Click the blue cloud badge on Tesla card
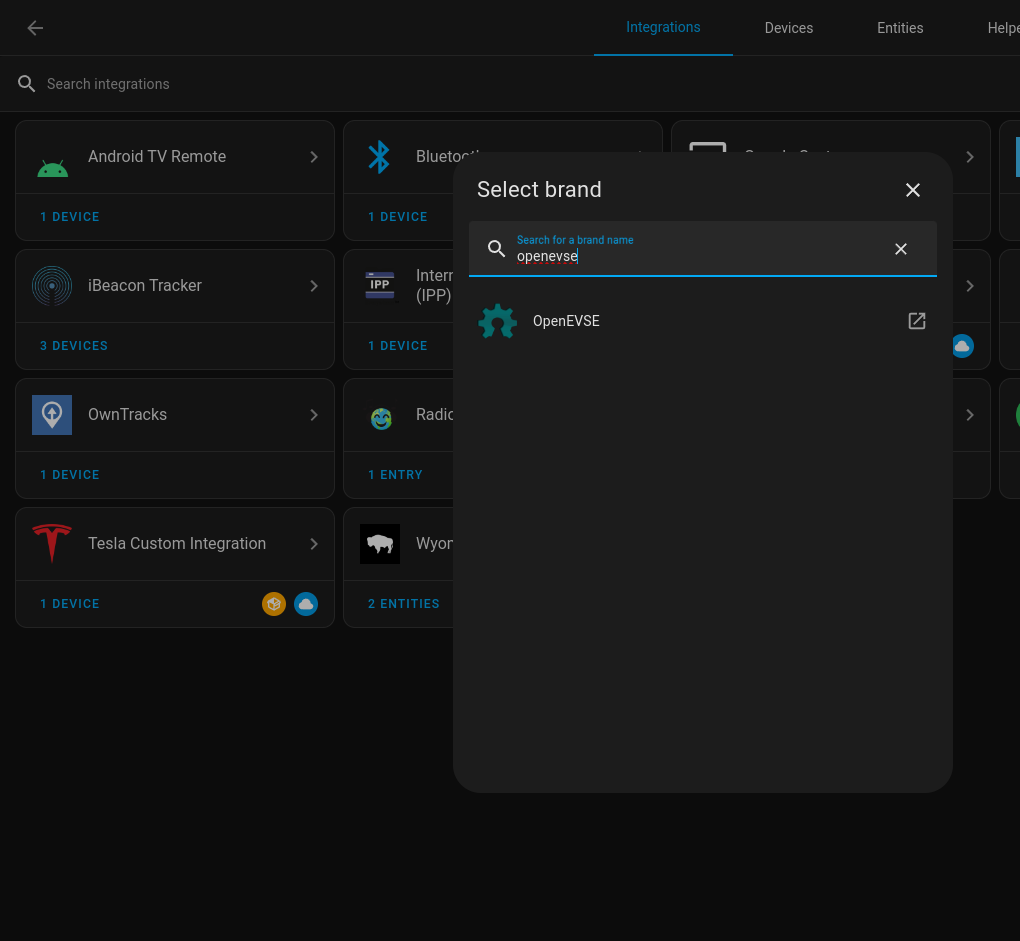This screenshot has height=941, width=1020. pyautogui.click(x=306, y=604)
